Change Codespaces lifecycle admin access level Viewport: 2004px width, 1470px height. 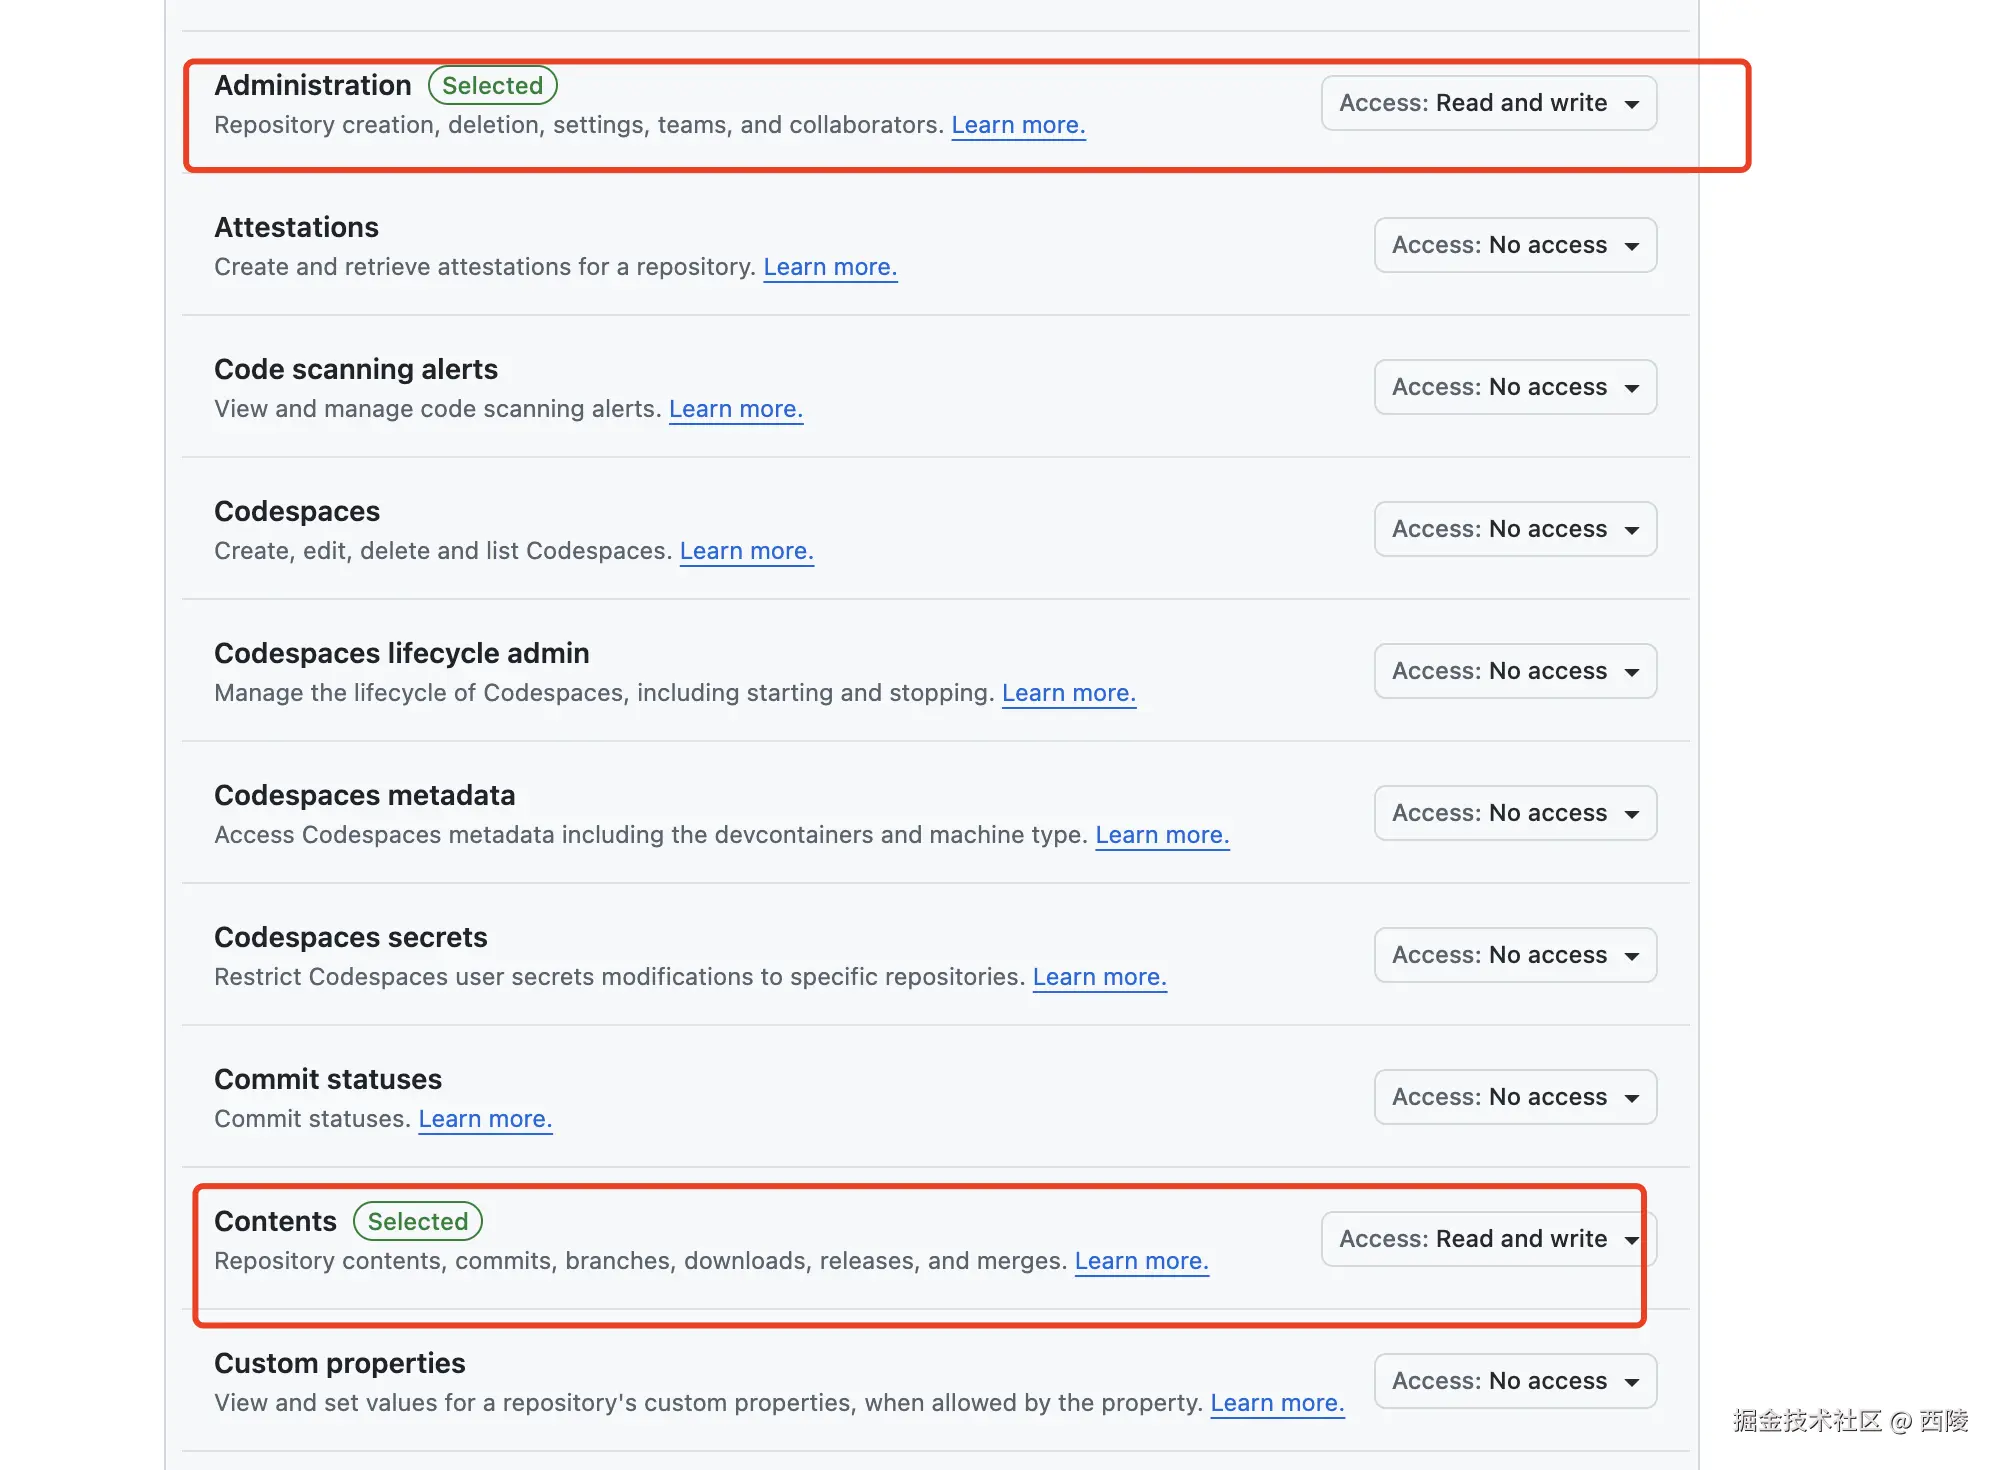(x=1514, y=671)
